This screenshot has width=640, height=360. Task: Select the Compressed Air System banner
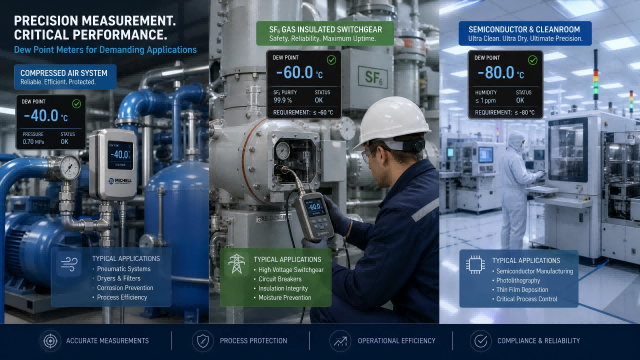pos(65,77)
